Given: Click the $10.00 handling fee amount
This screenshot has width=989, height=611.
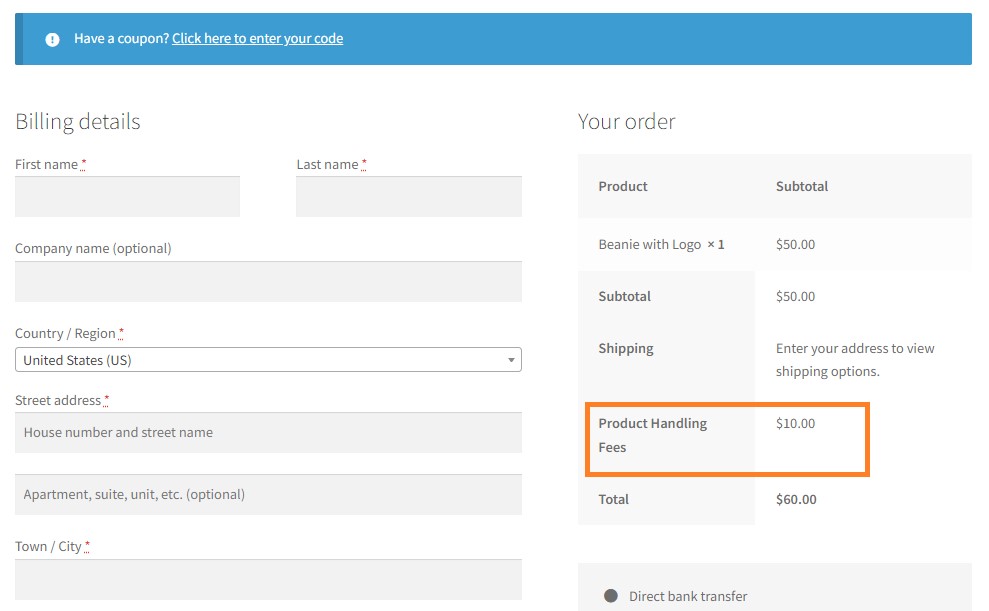Looking at the screenshot, I should [x=795, y=424].
